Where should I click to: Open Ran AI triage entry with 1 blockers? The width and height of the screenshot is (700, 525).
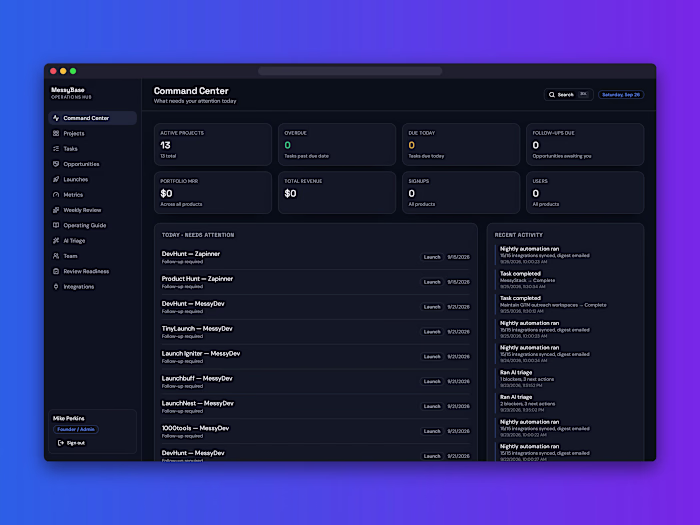tap(565, 379)
